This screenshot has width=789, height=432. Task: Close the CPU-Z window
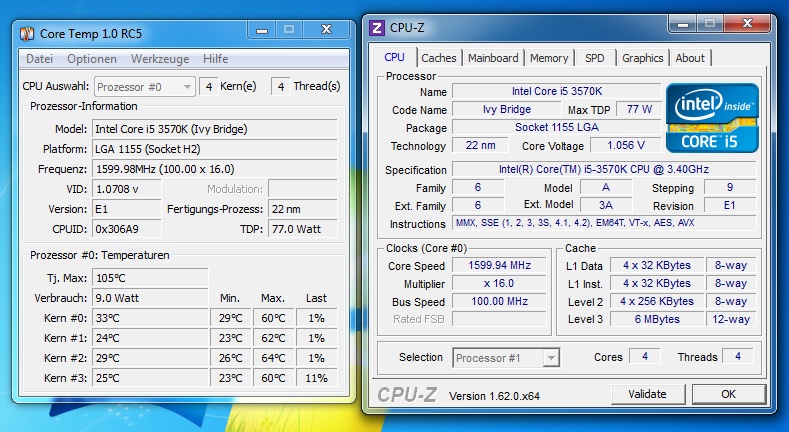[747, 24]
